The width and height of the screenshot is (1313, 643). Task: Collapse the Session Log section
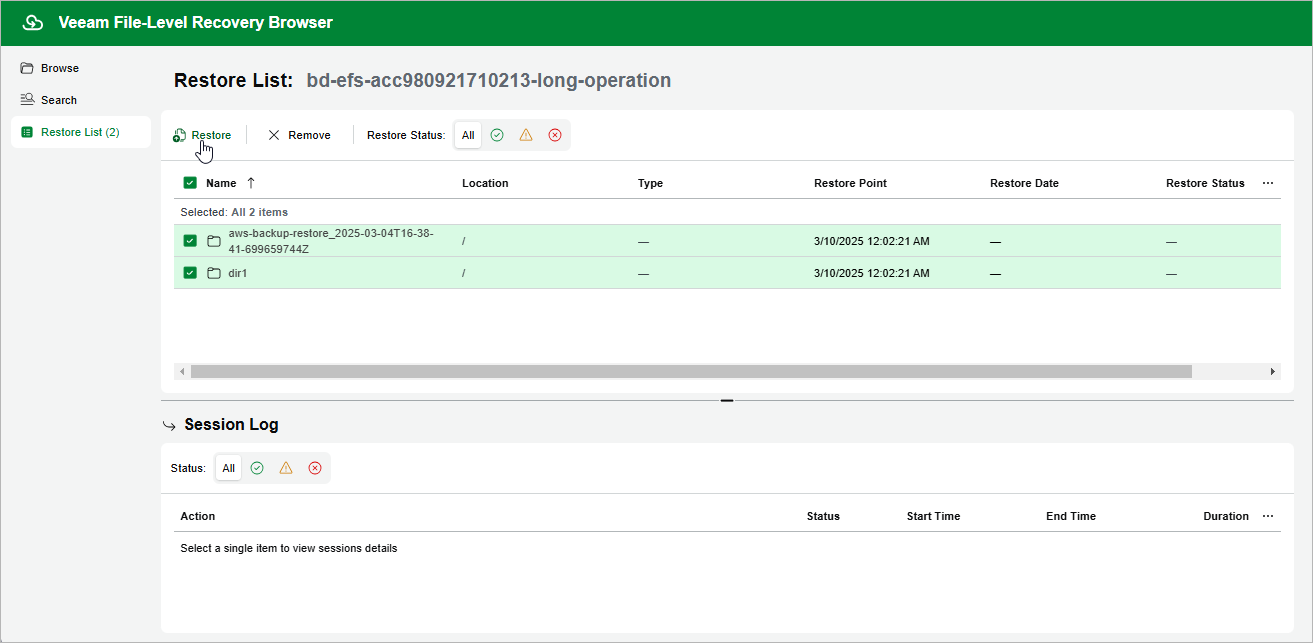tap(169, 424)
